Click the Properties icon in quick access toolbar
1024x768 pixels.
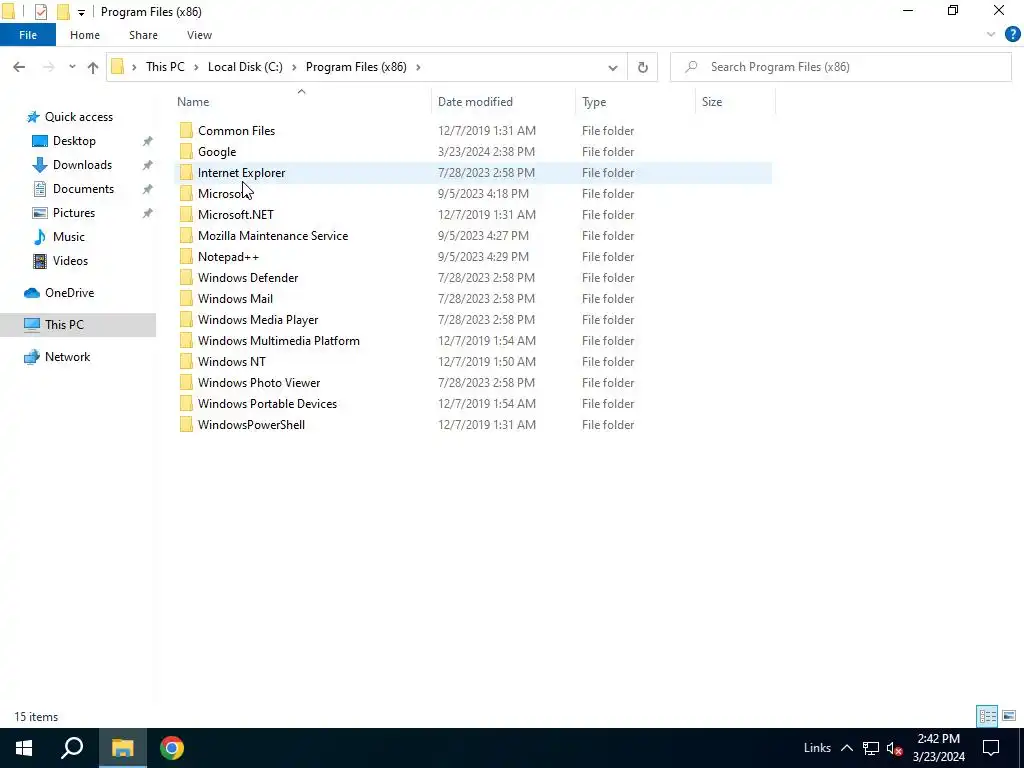pos(40,12)
